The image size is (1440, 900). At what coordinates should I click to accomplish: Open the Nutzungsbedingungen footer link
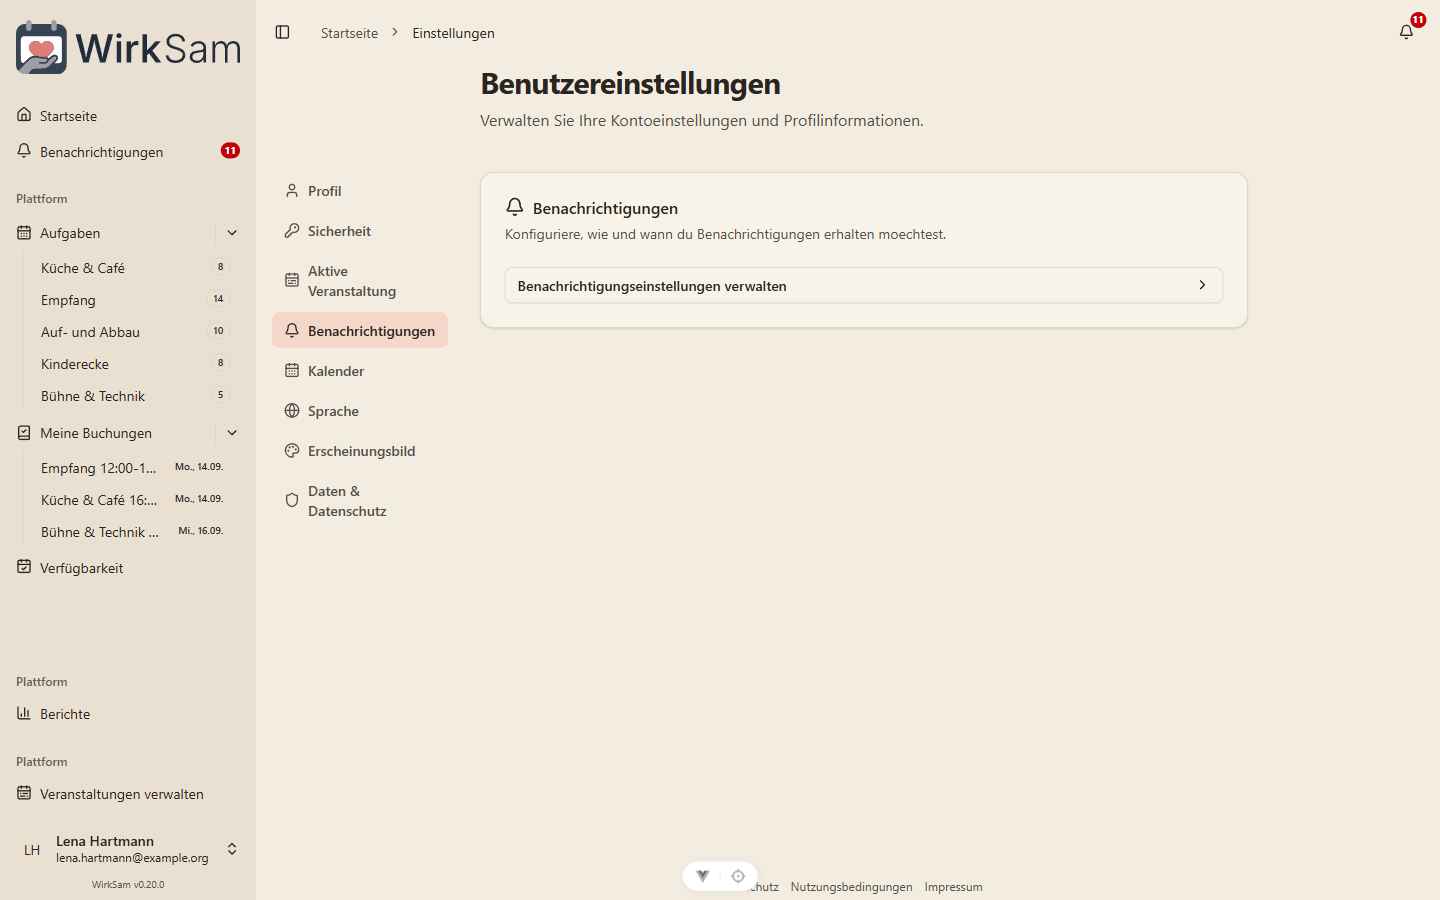tap(851, 887)
